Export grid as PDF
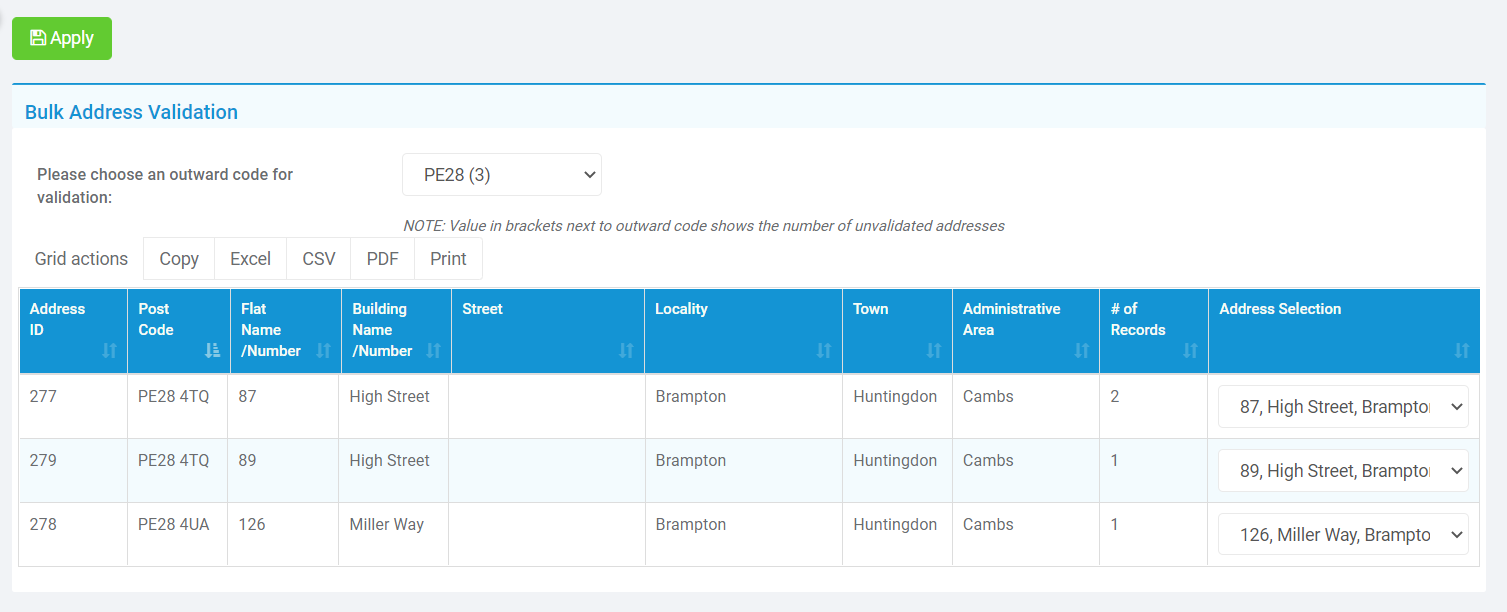This screenshot has height=612, width=1507. [382, 259]
